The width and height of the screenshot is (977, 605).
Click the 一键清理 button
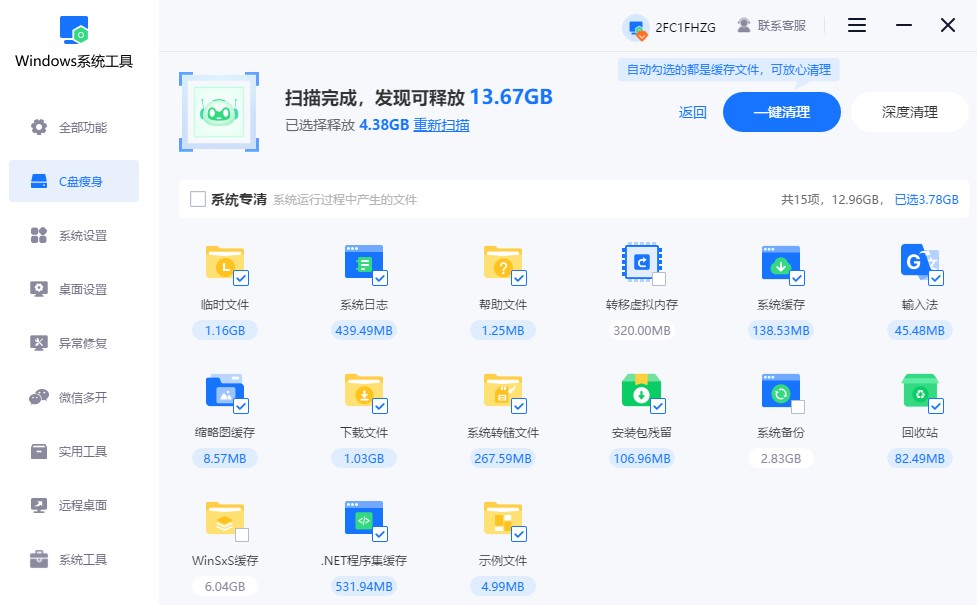click(x=781, y=112)
